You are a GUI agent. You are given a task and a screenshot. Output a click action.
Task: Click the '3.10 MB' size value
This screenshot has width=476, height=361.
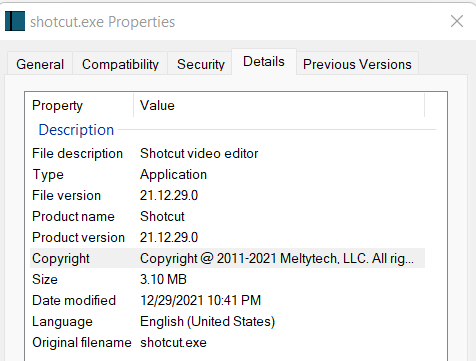pos(163,280)
